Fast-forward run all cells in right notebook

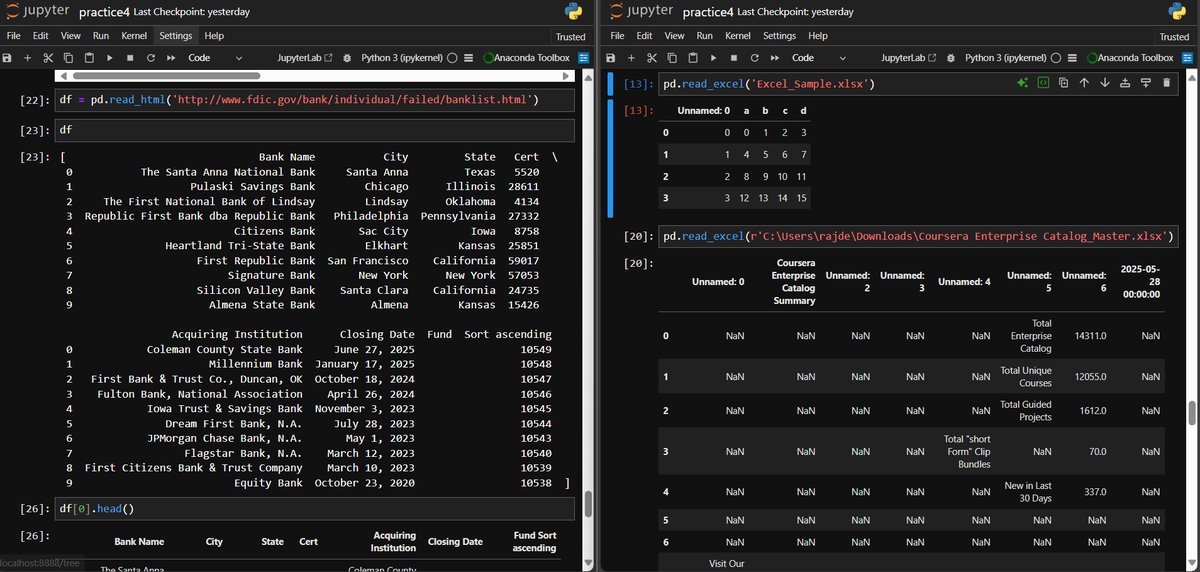[x=774, y=58]
